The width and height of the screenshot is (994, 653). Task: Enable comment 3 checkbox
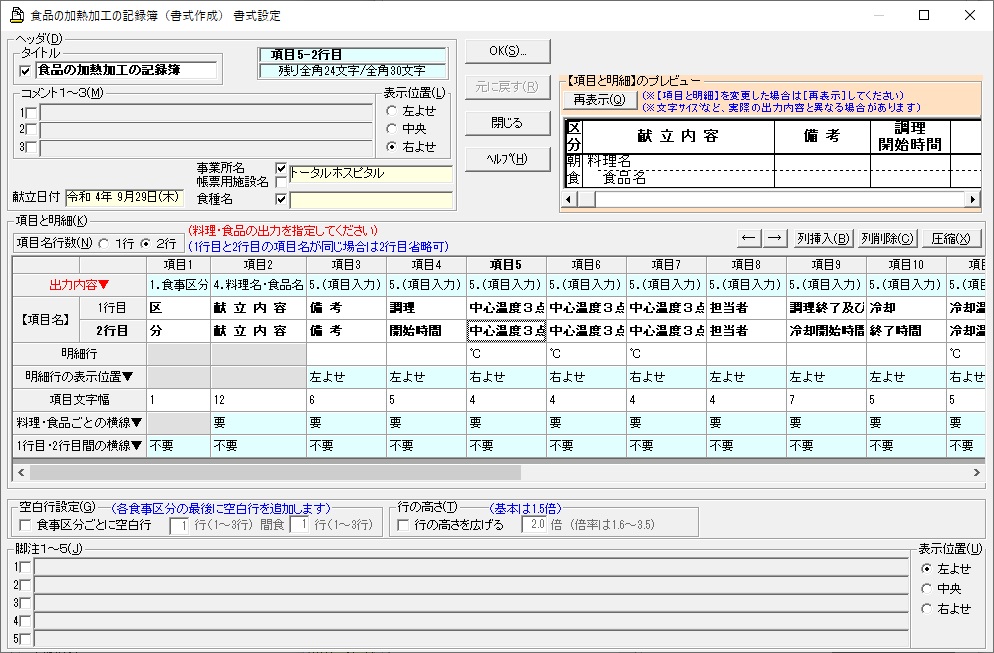(30, 147)
